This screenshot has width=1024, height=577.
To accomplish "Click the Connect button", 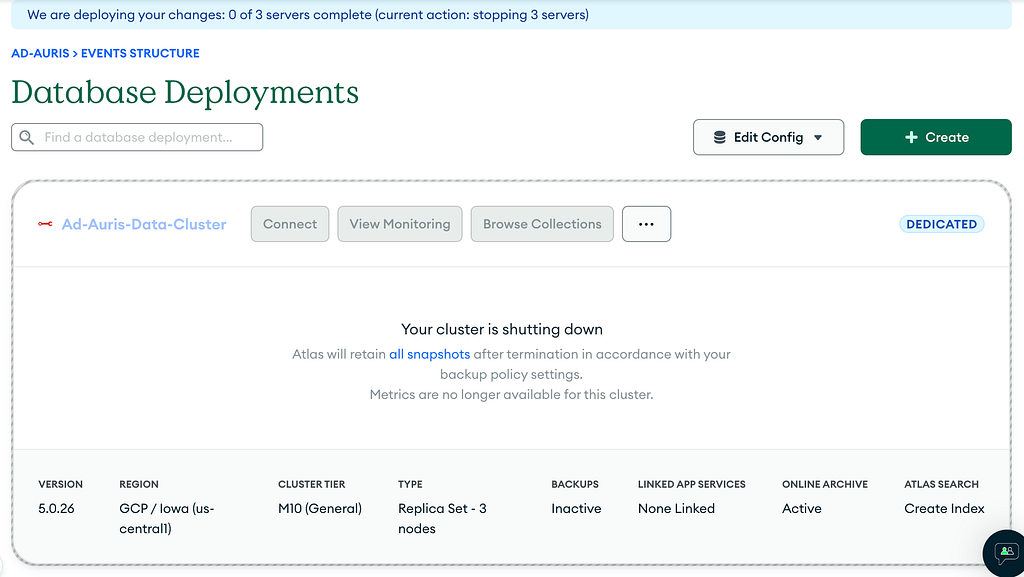I will coord(290,224).
